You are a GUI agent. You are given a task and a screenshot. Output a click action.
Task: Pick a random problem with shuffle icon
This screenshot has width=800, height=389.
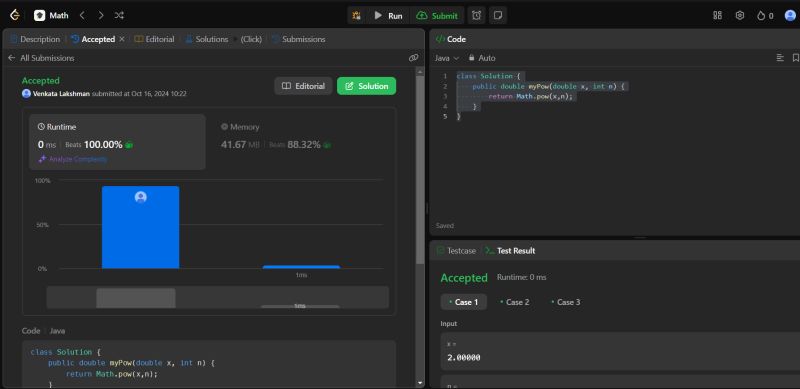[x=119, y=15]
